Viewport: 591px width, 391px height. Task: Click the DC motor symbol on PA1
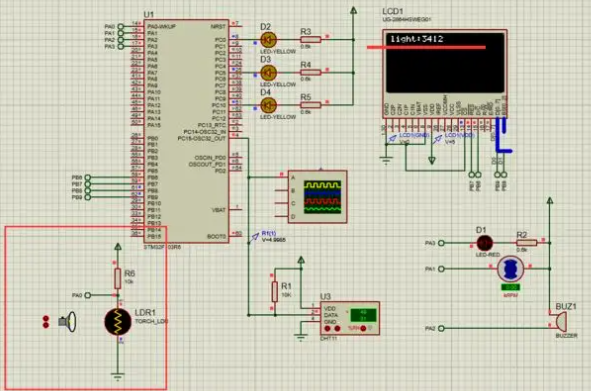click(x=510, y=269)
